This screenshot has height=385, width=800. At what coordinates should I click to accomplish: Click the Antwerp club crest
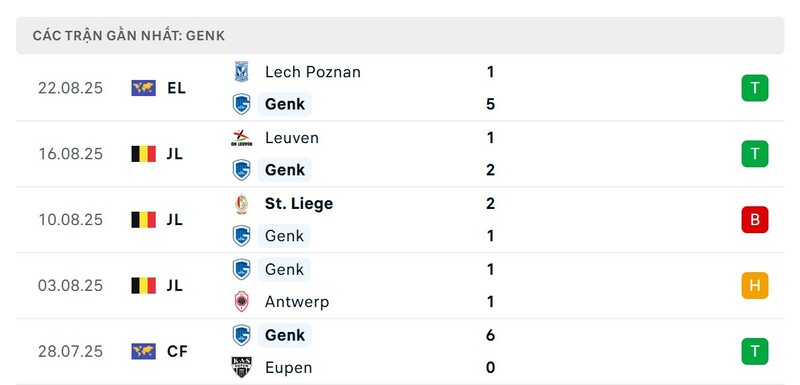pyautogui.click(x=241, y=302)
